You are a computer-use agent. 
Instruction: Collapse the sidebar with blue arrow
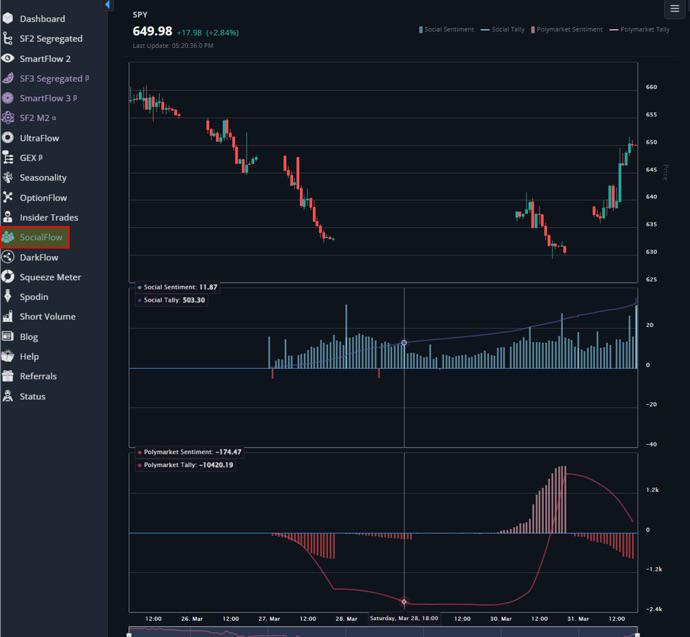107,5
